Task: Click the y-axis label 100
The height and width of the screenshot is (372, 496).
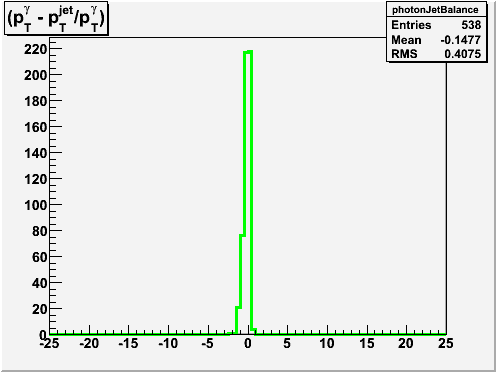Action: [35, 205]
